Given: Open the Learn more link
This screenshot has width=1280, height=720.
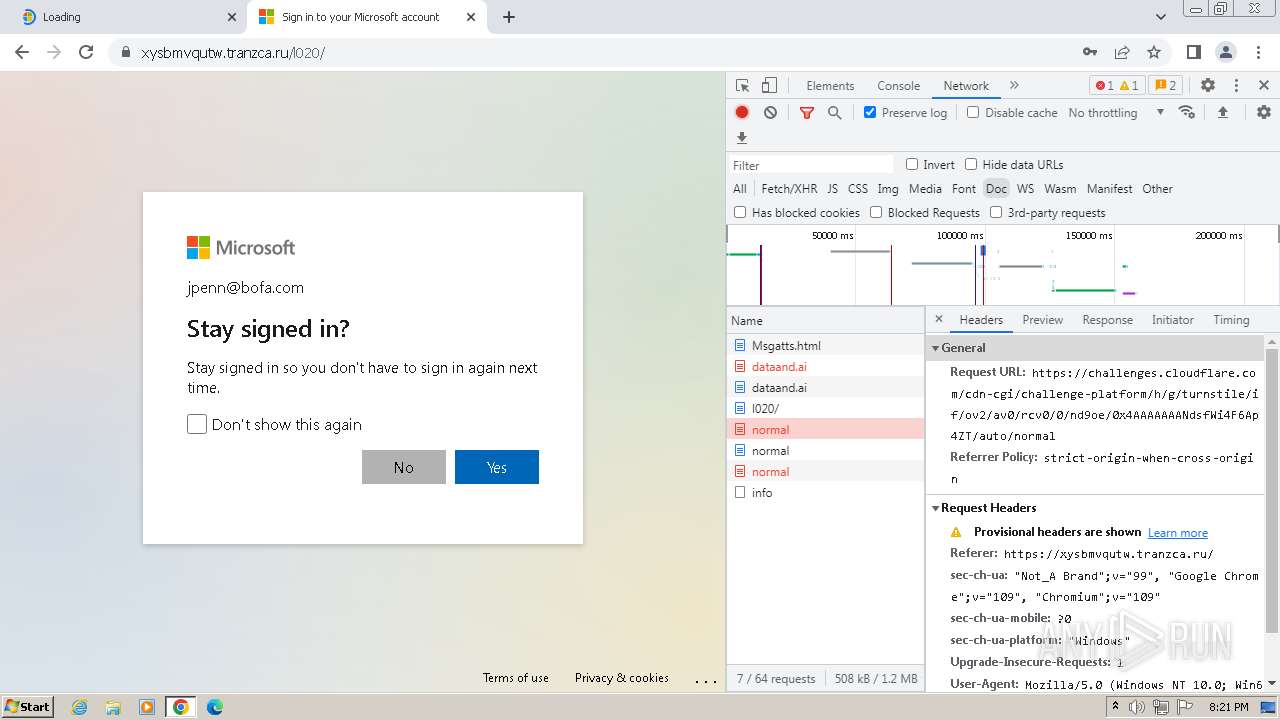Looking at the screenshot, I should tap(1177, 533).
